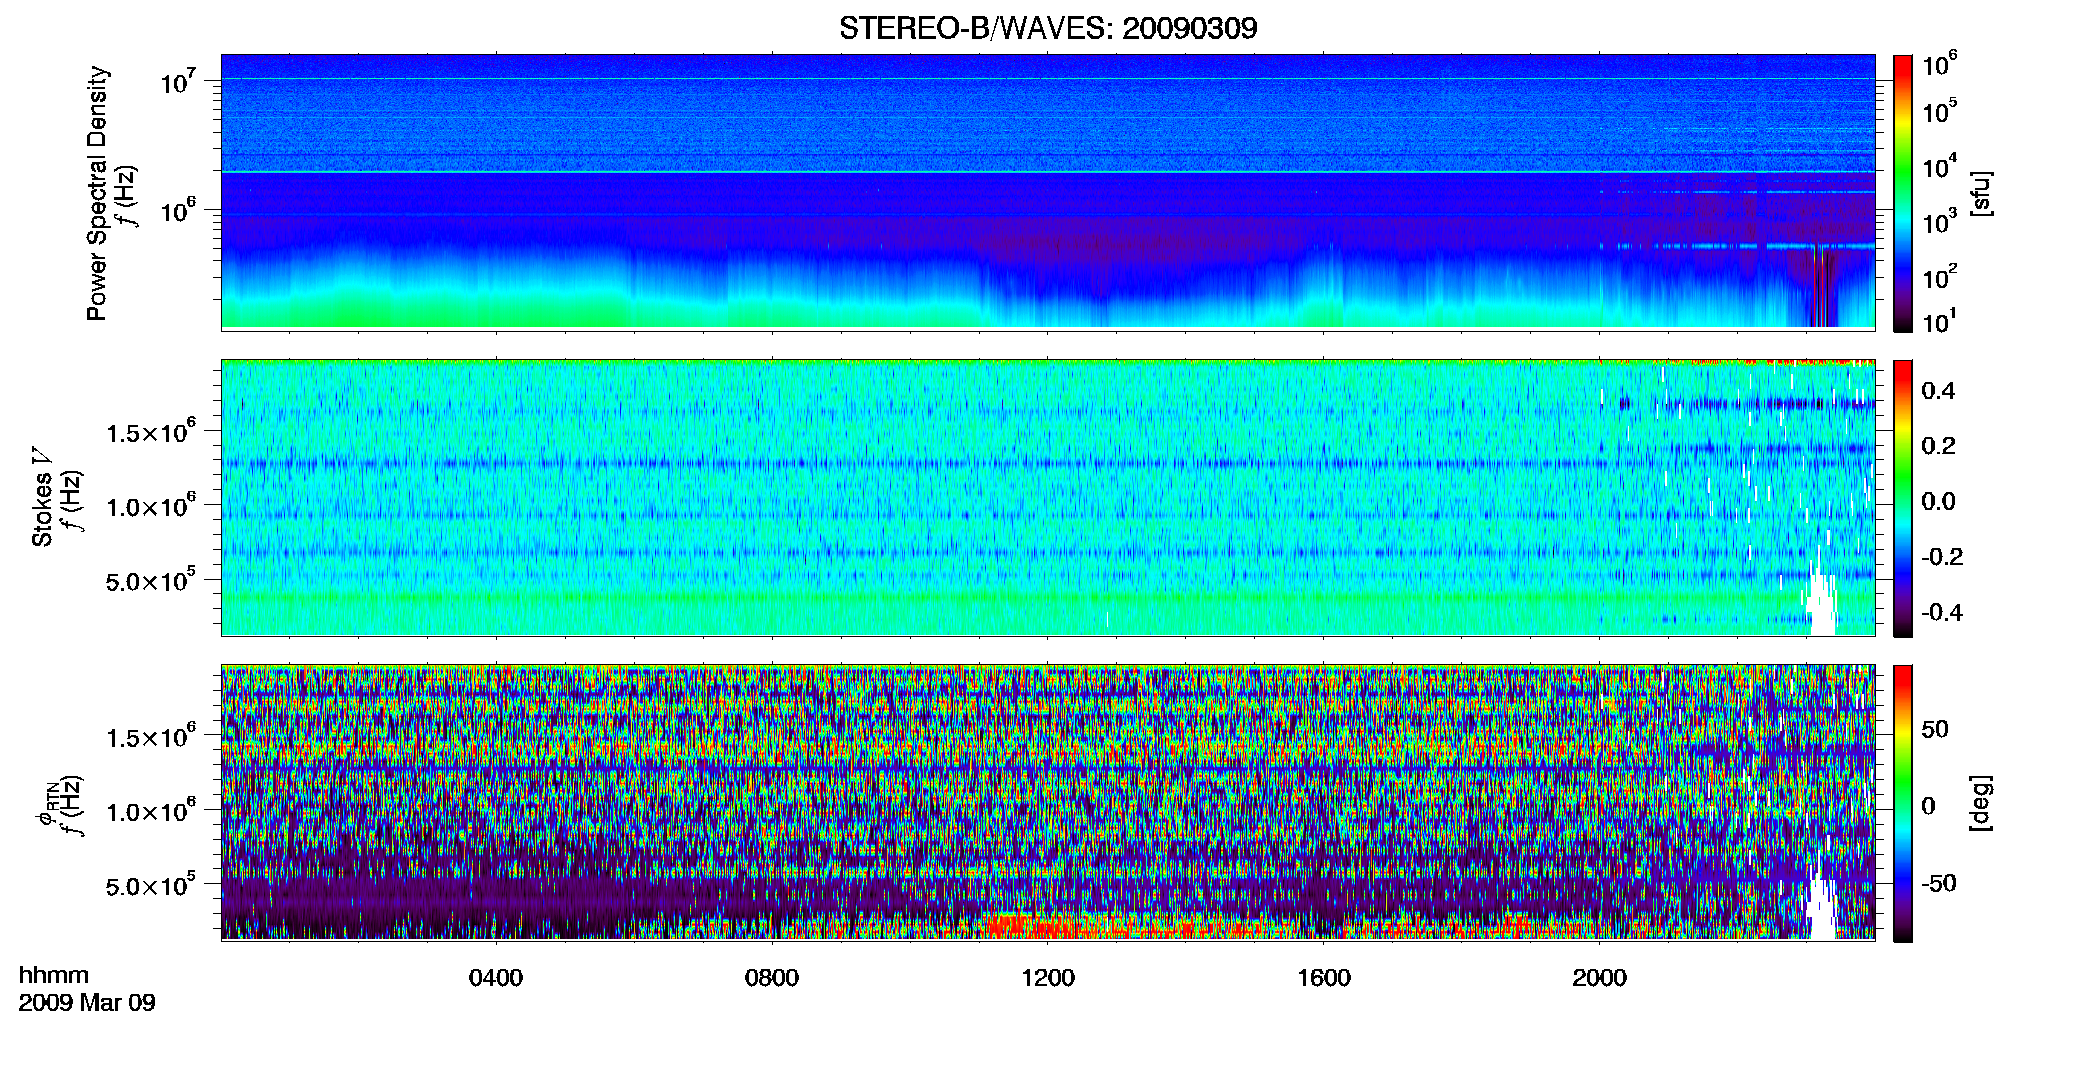Click the 0800 time tick label
Screen dimensions: 2096x1080
[x=772, y=978]
